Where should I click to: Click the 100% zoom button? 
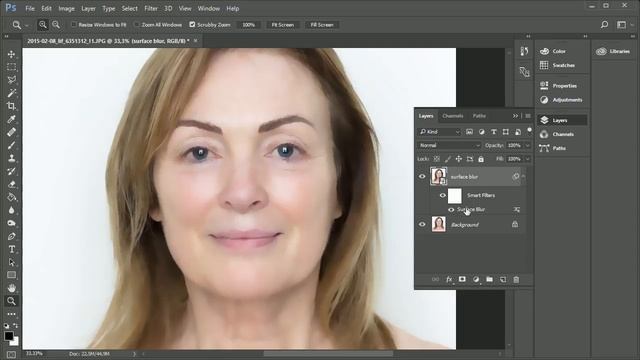[249, 25]
